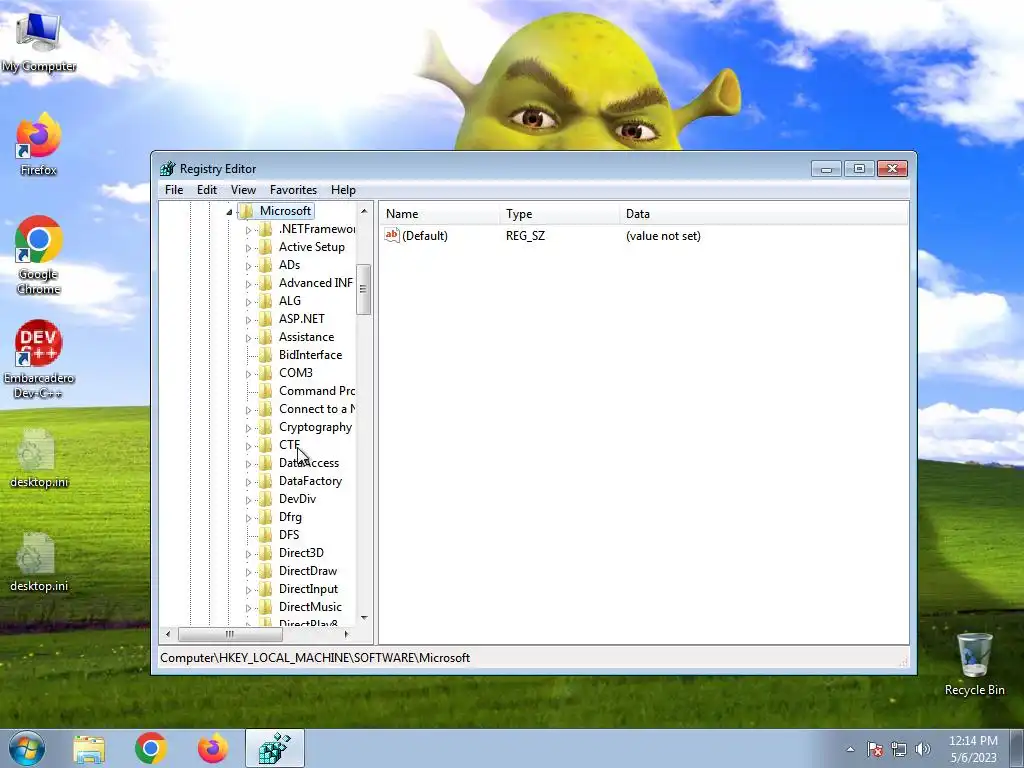
Task: Launch Chrome from the taskbar
Action: click(151, 748)
